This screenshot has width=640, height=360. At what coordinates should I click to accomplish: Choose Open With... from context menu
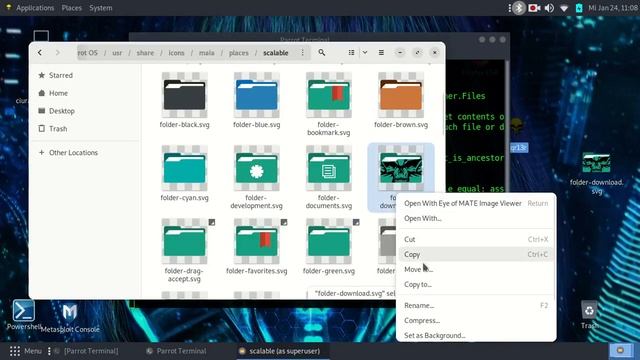(476, 218)
